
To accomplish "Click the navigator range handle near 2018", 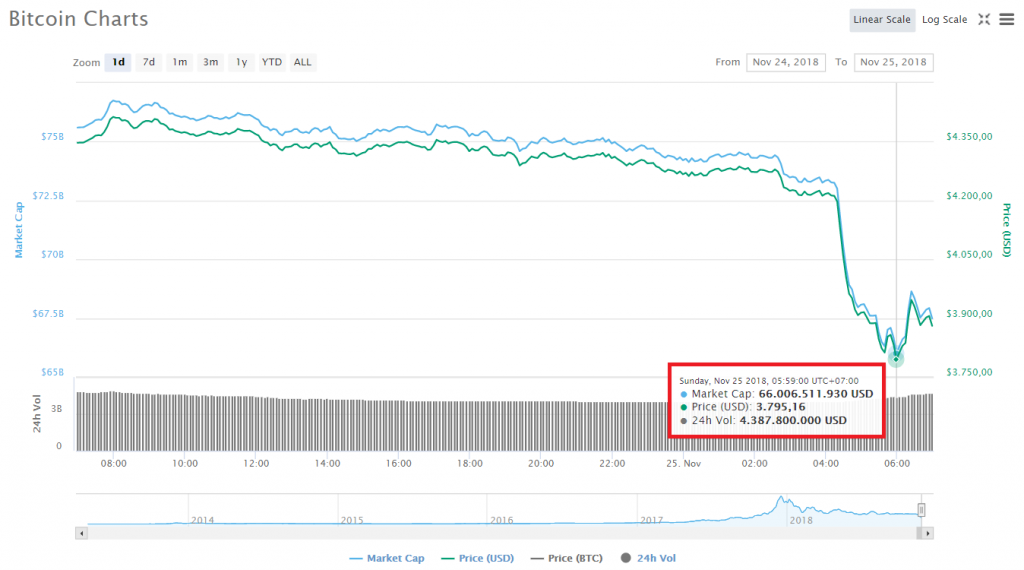I will tap(921, 509).
